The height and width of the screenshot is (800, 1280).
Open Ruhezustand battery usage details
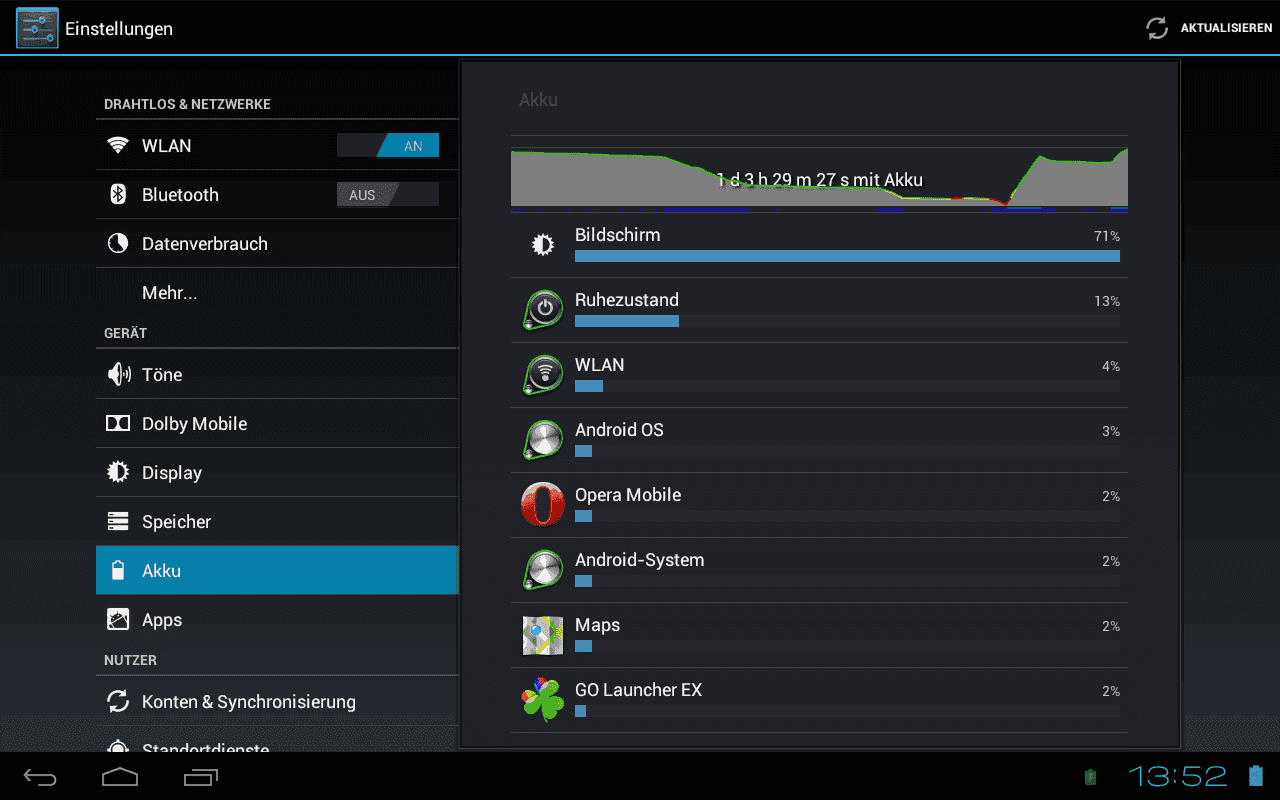[x=819, y=310]
